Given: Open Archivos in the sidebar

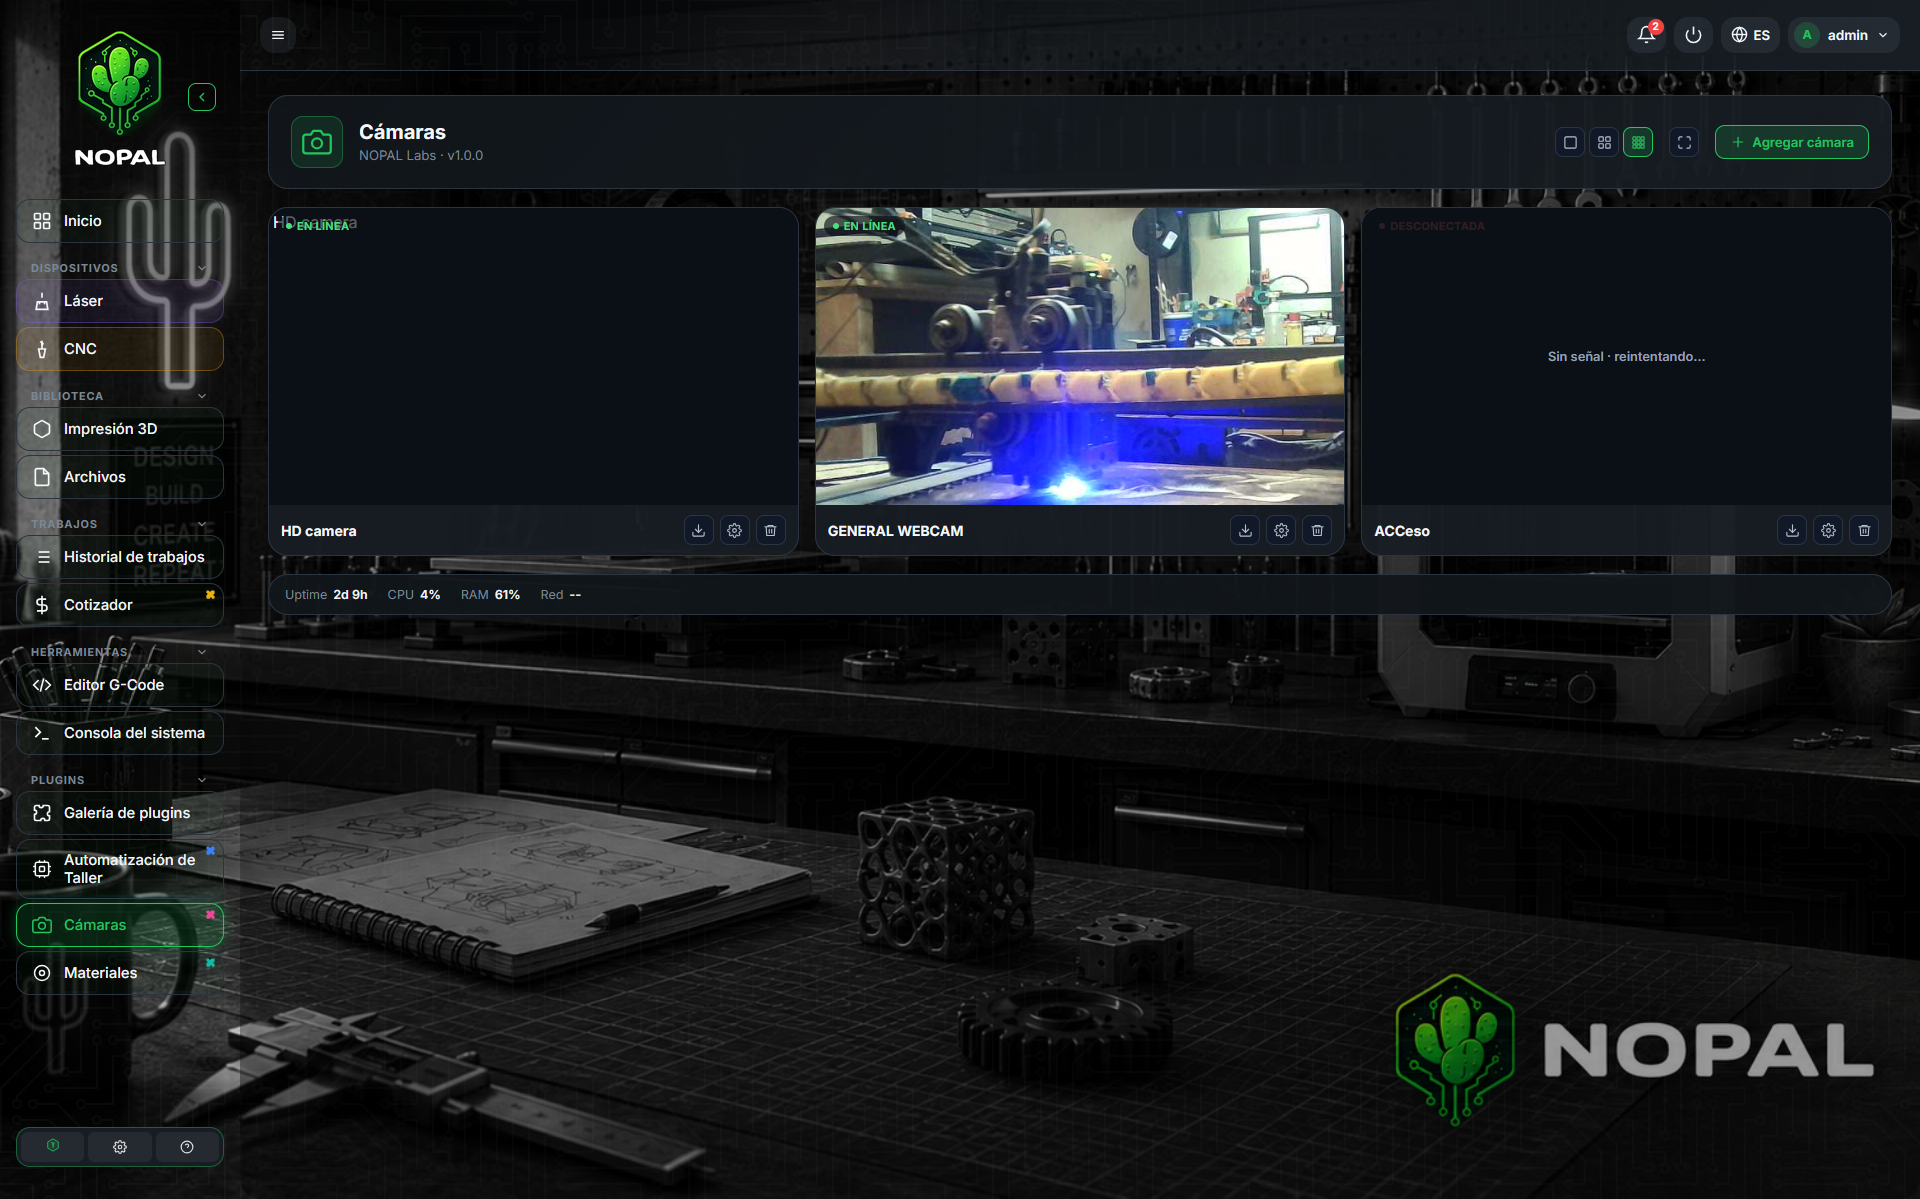Looking at the screenshot, I should click(x=120, y=477).
